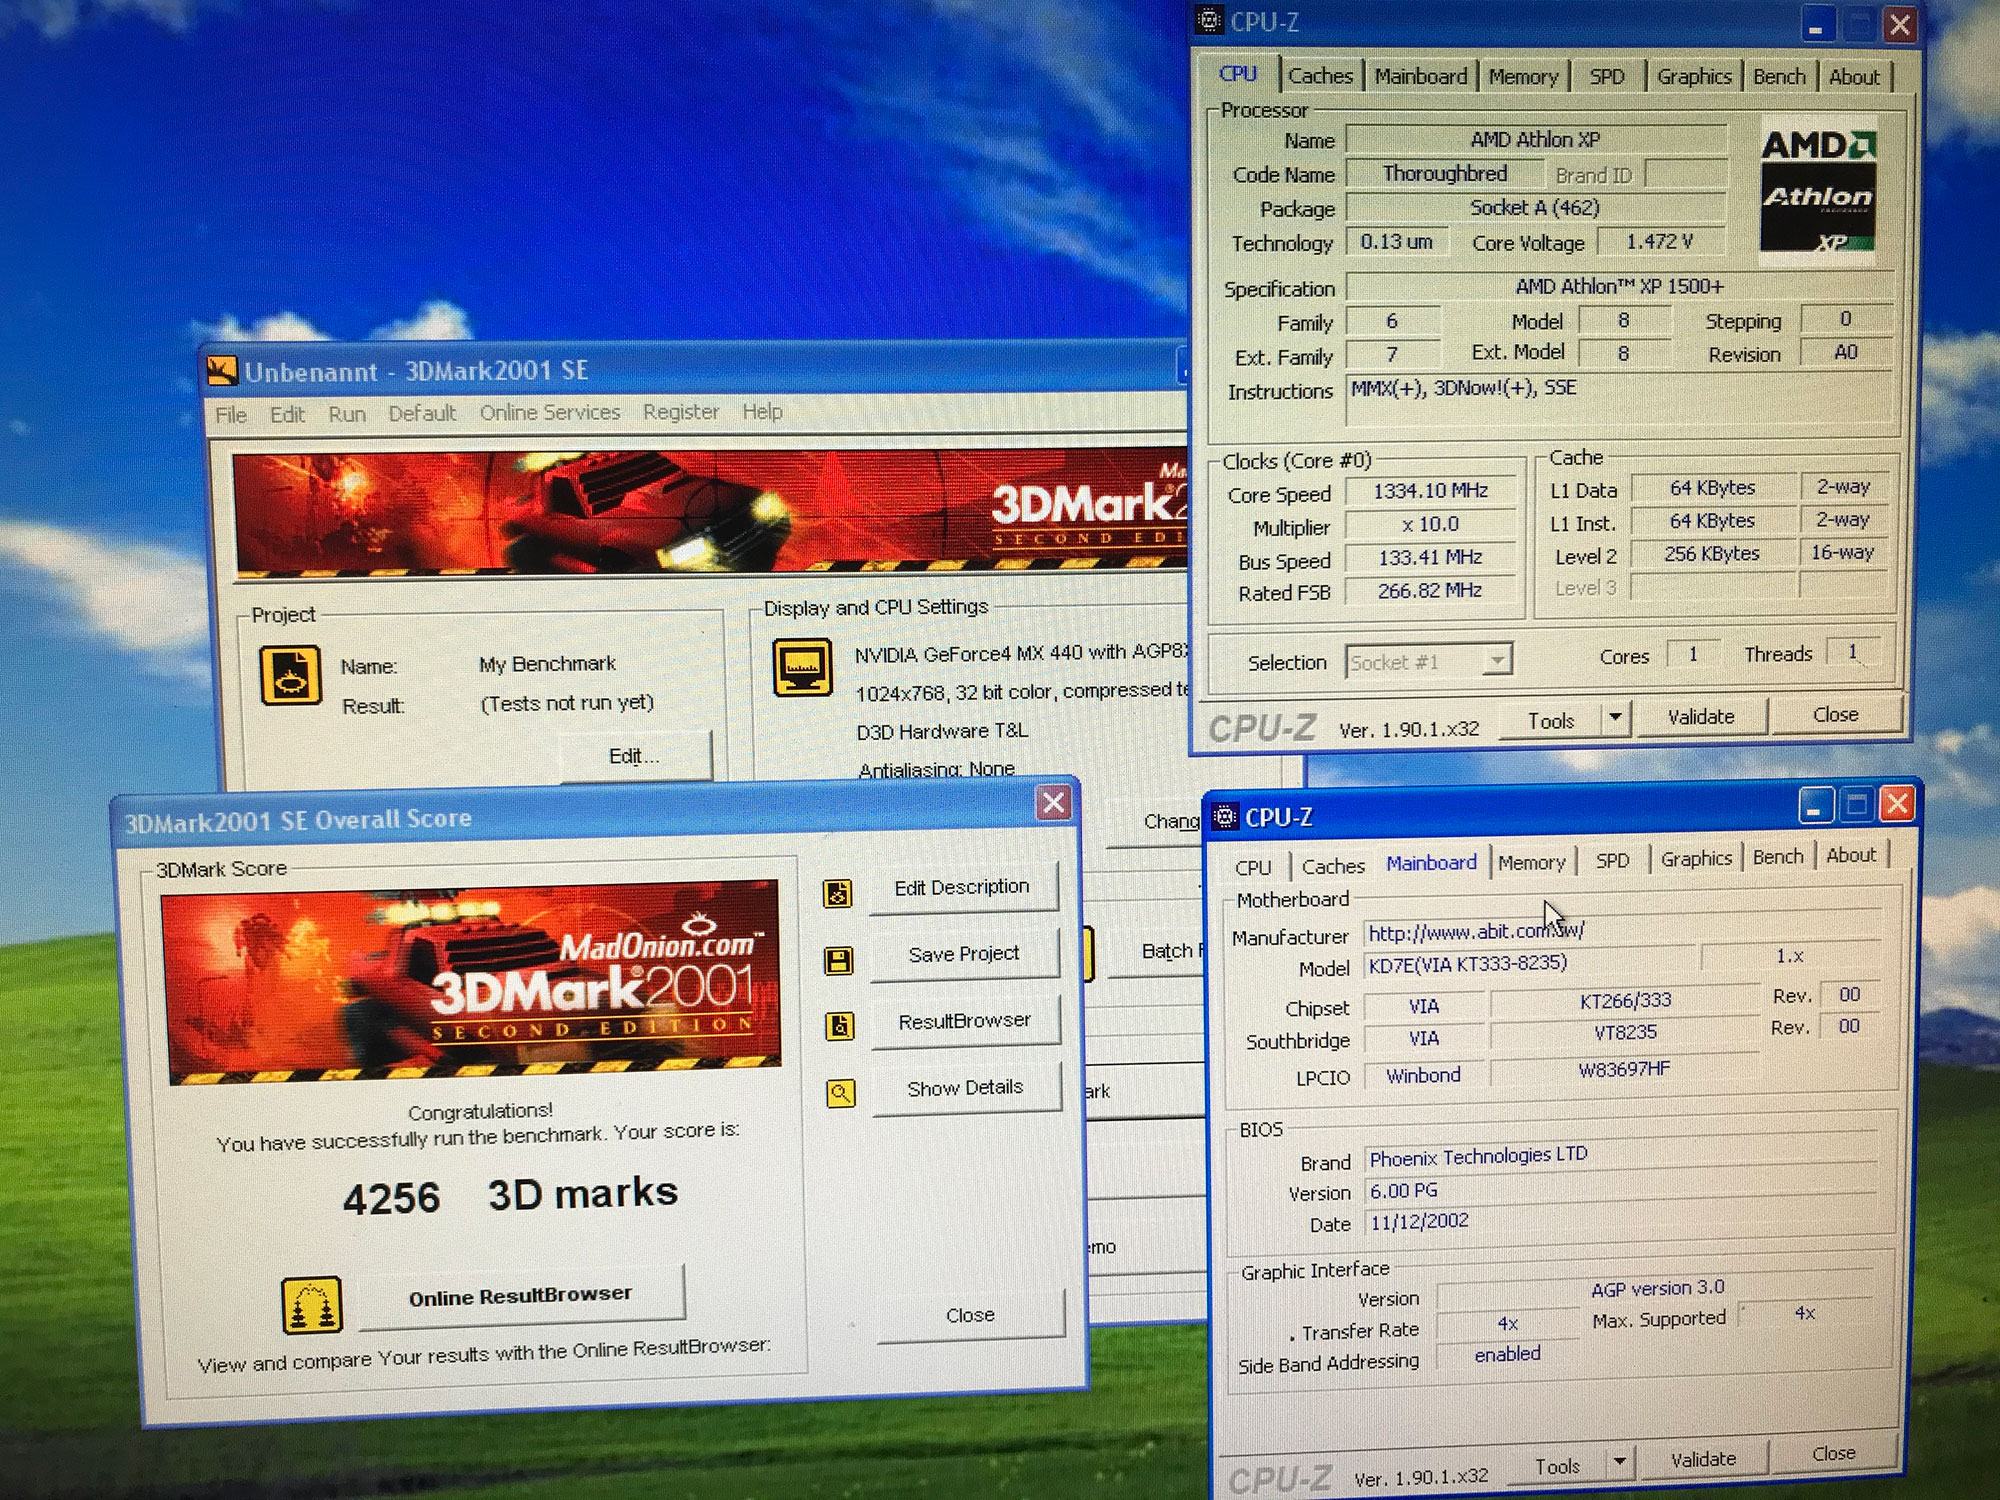Close the 3DMark2001 SE Overall Score dialog
The height and width of the screenshot is (1500, 2000).
point(1053,802)
